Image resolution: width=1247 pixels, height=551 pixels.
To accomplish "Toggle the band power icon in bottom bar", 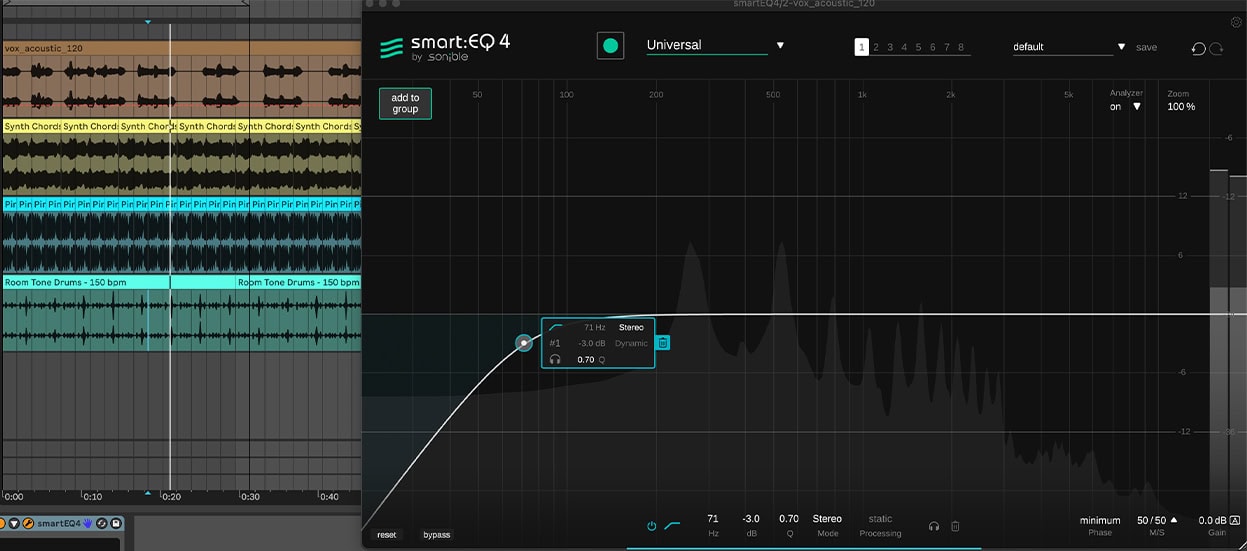I will coord(651,525).
